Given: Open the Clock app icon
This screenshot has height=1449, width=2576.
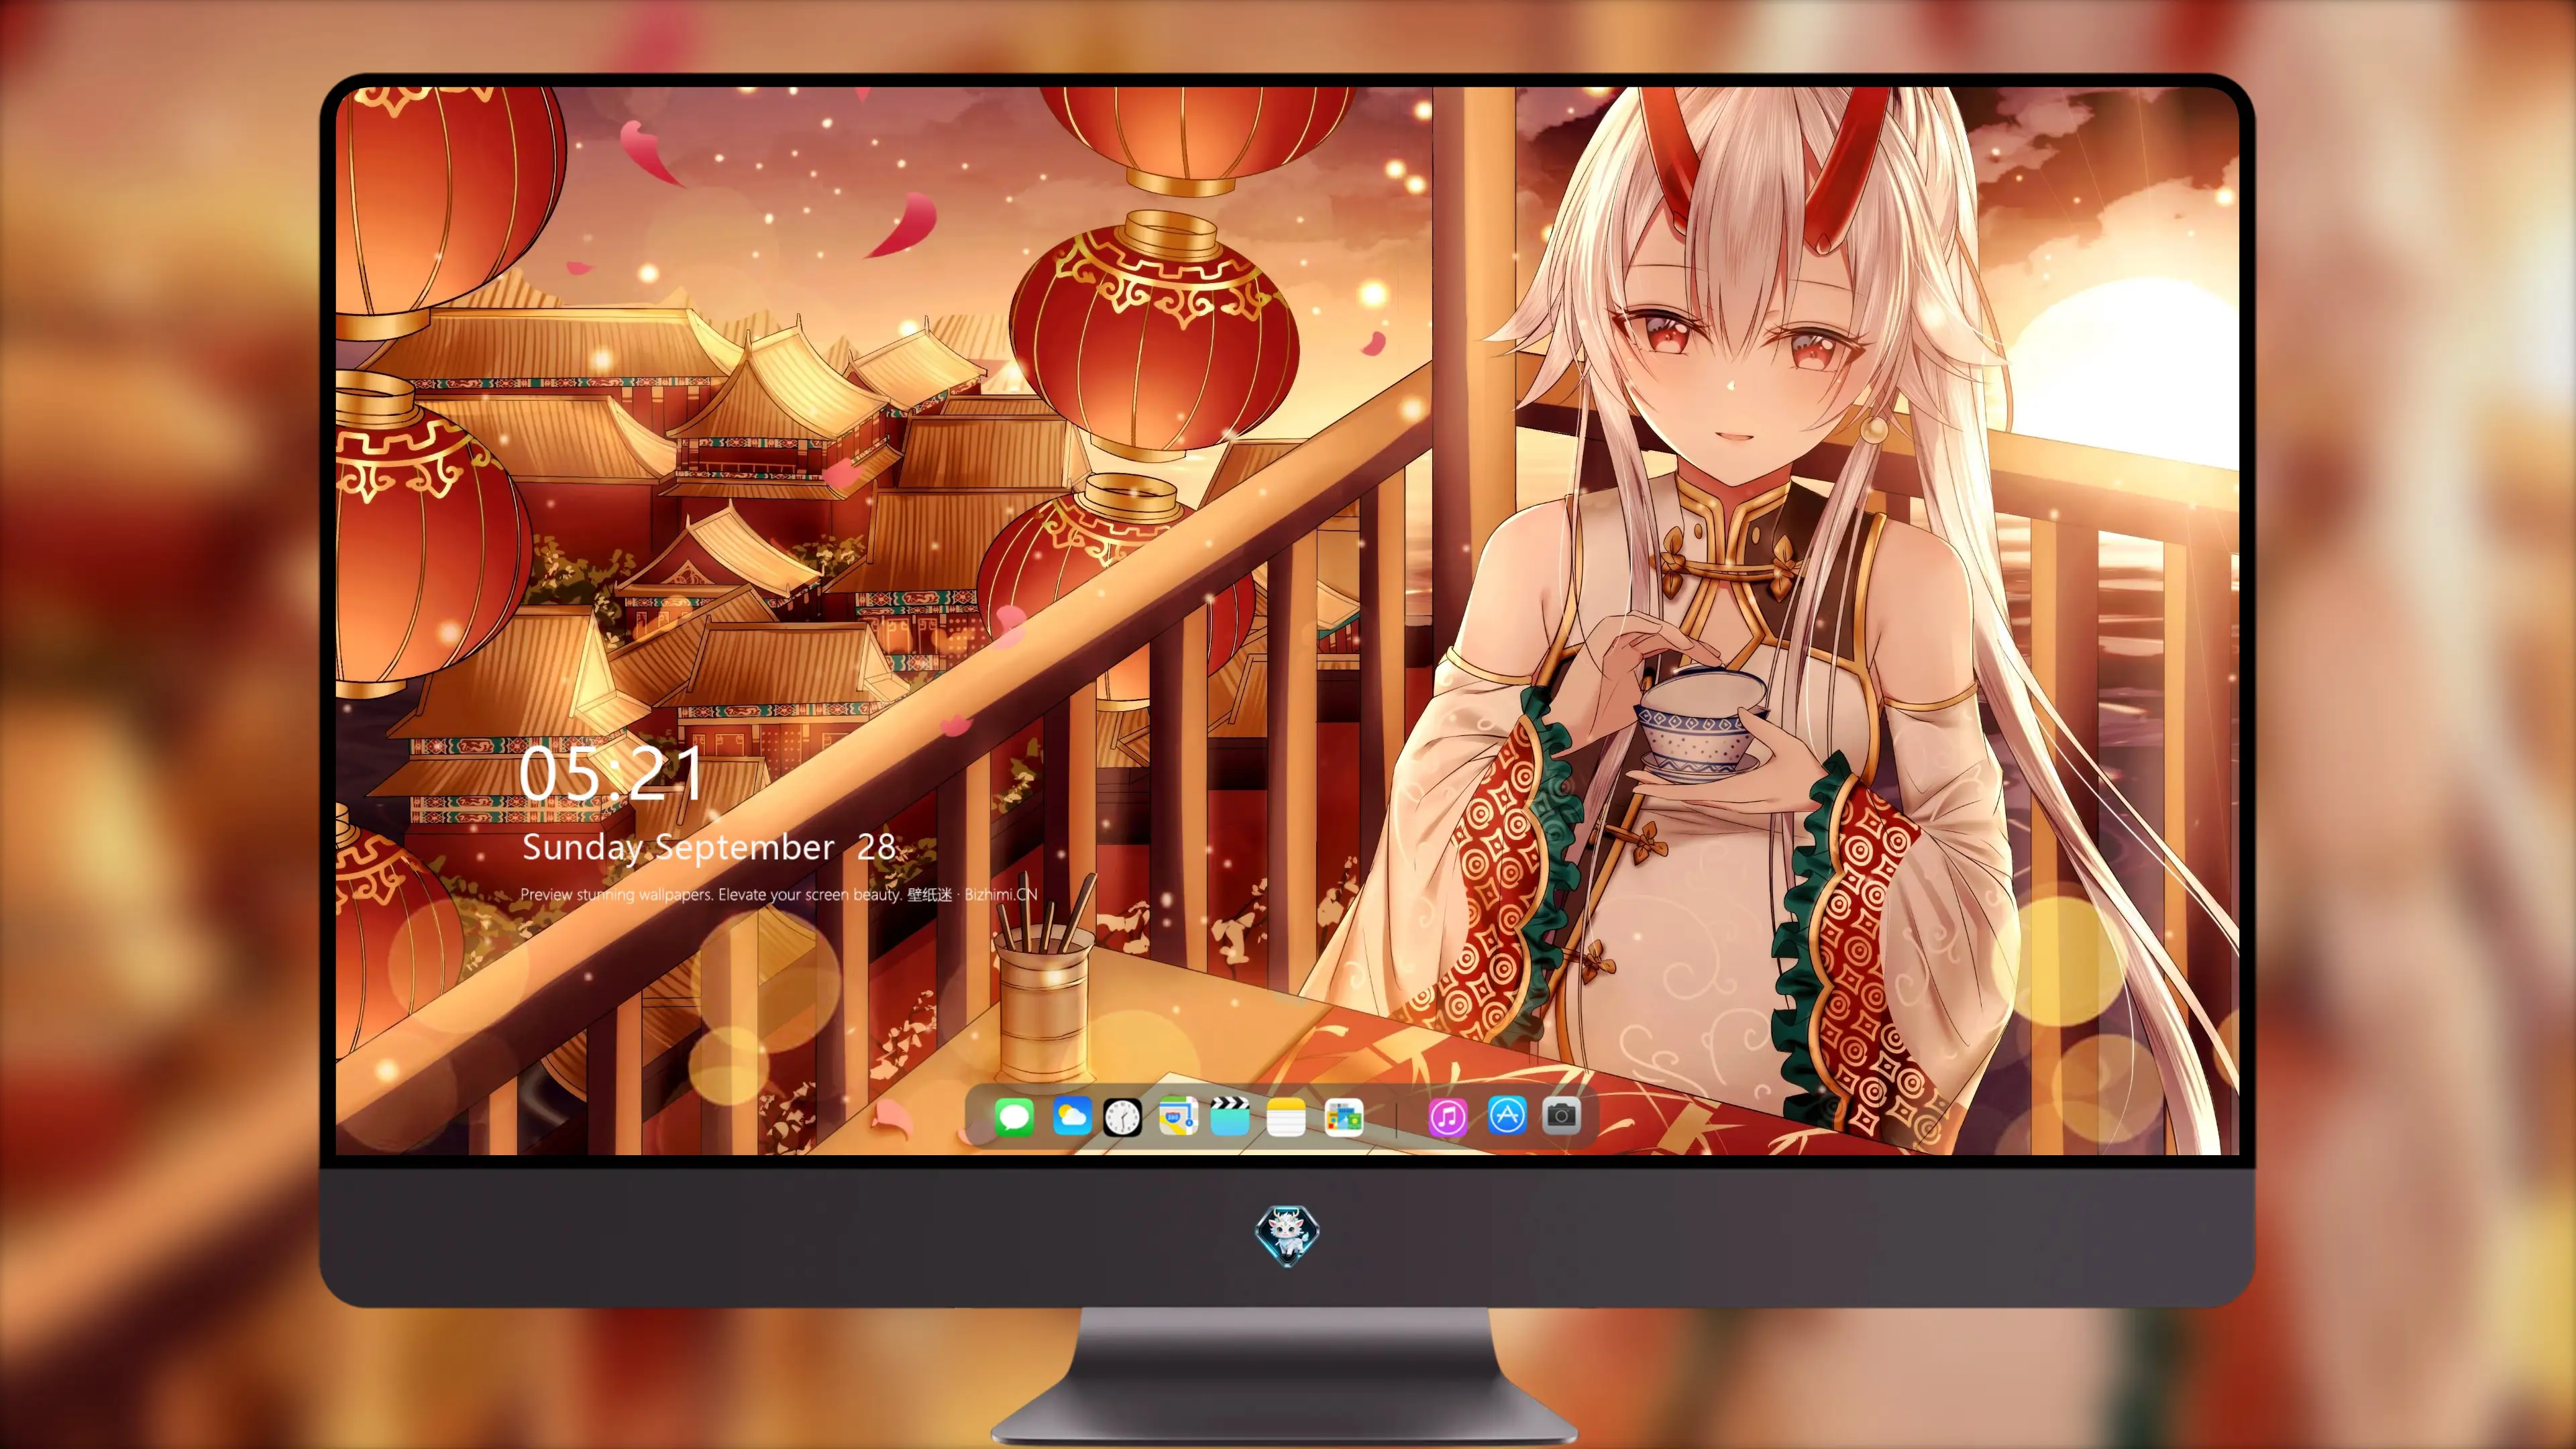Looking at the screenshot, I should click(x=1122, y=1117).
